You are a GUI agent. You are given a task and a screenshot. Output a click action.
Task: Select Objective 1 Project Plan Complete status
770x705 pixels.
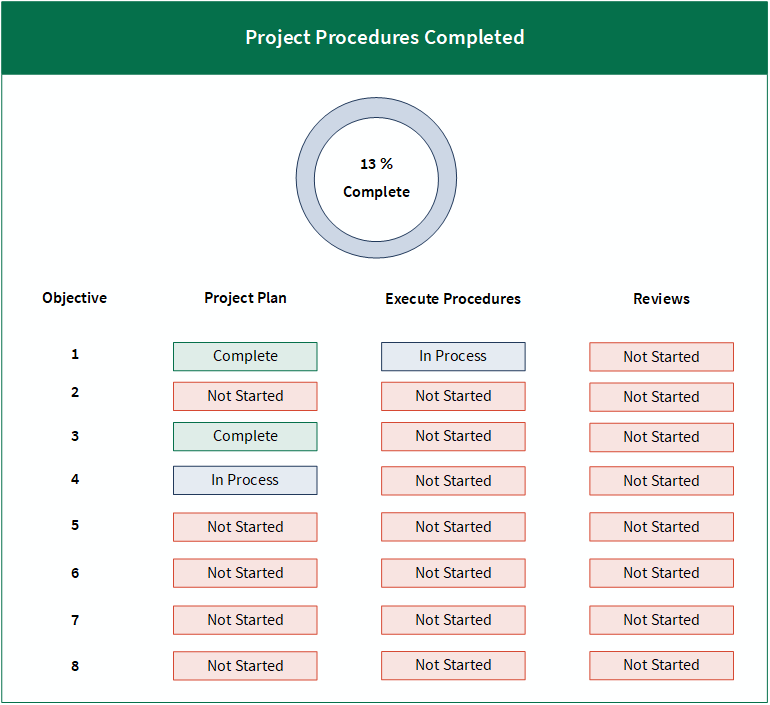click(x=245, y=356)
